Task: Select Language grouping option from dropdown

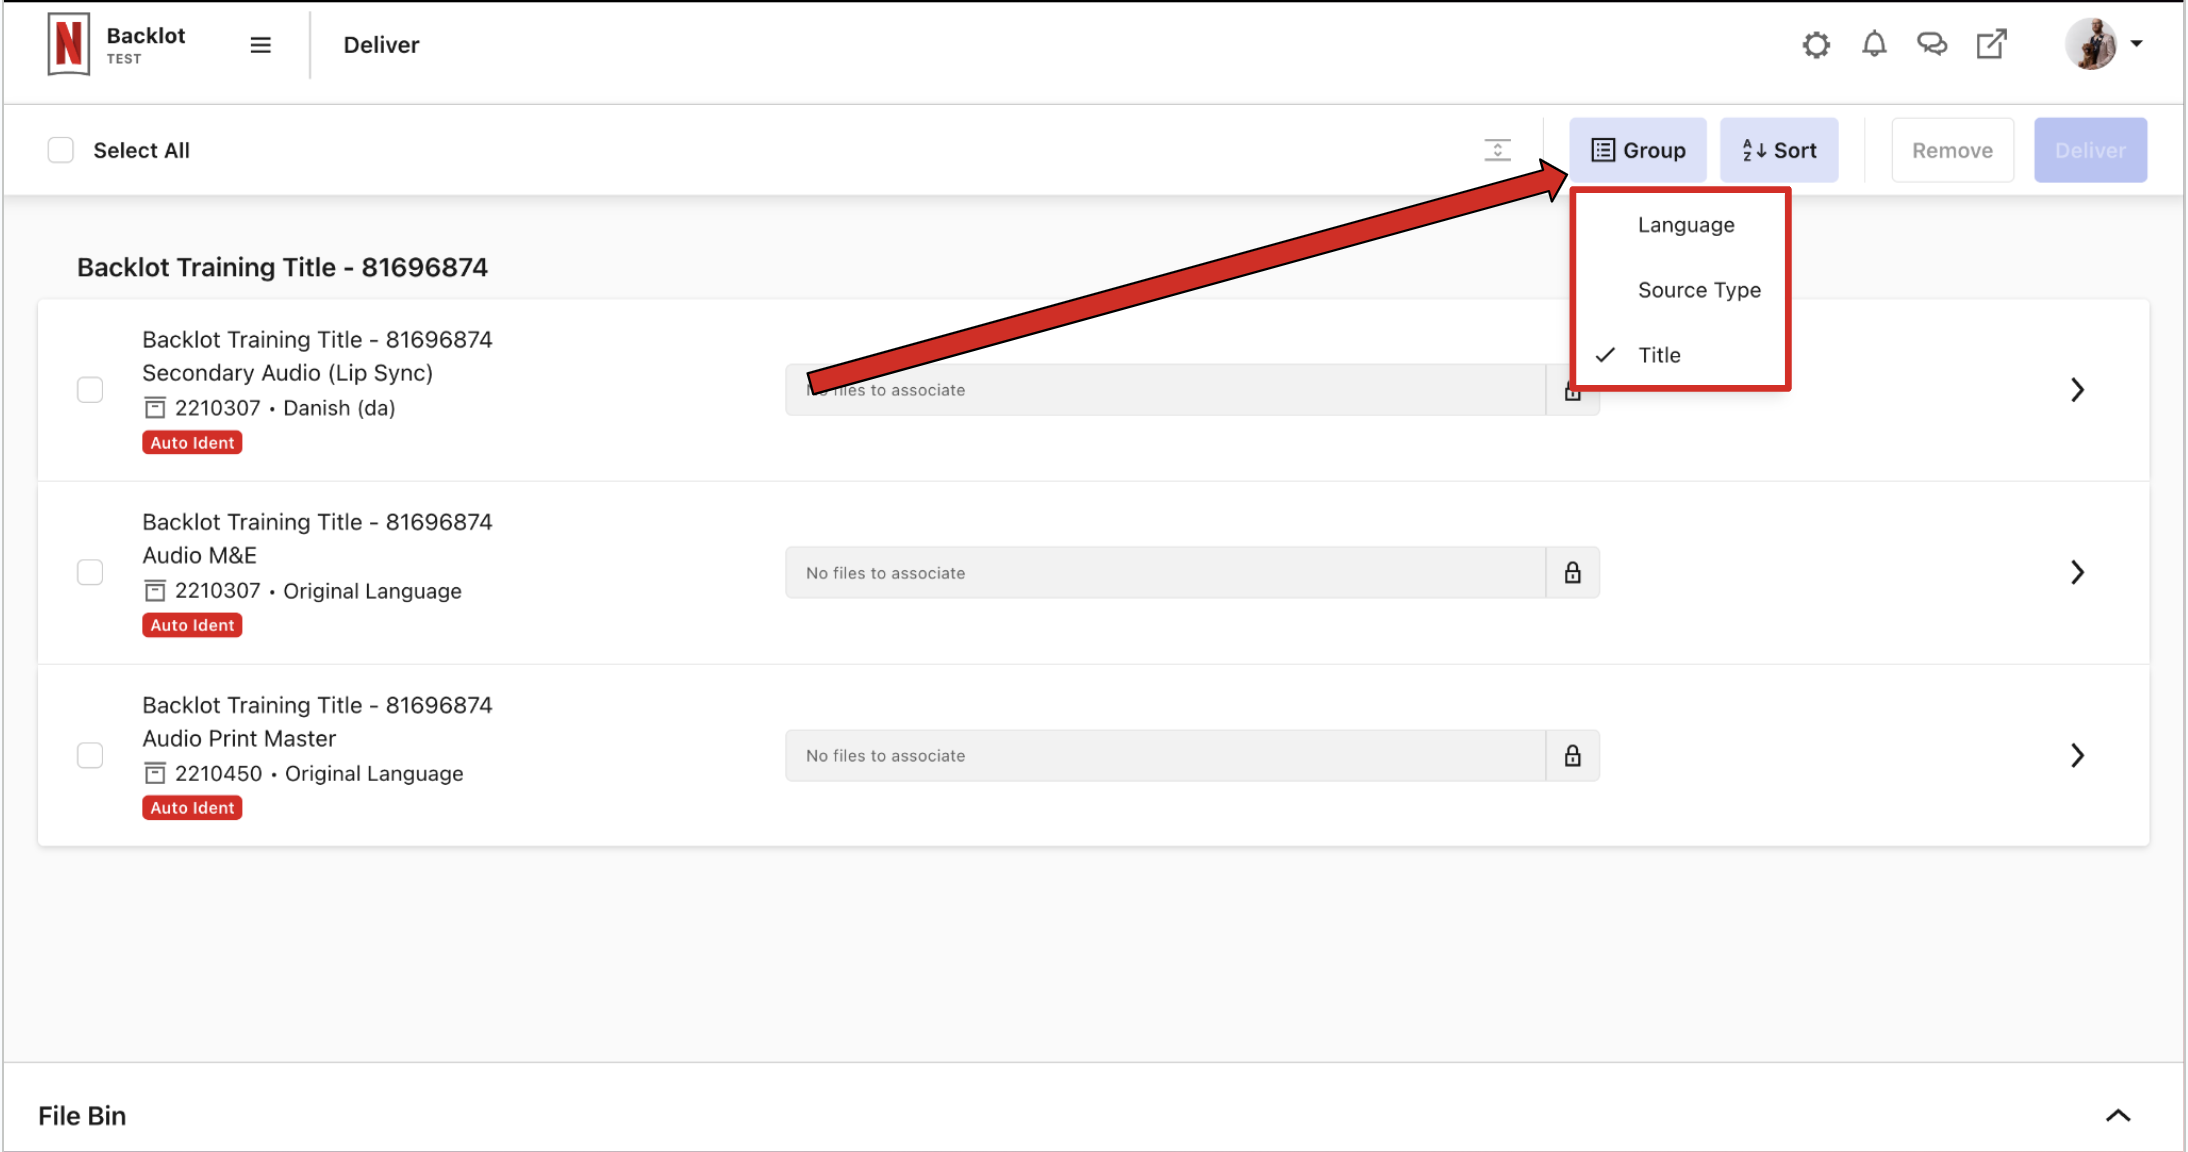Action: pyautogui.click(x=1684, y=224)
